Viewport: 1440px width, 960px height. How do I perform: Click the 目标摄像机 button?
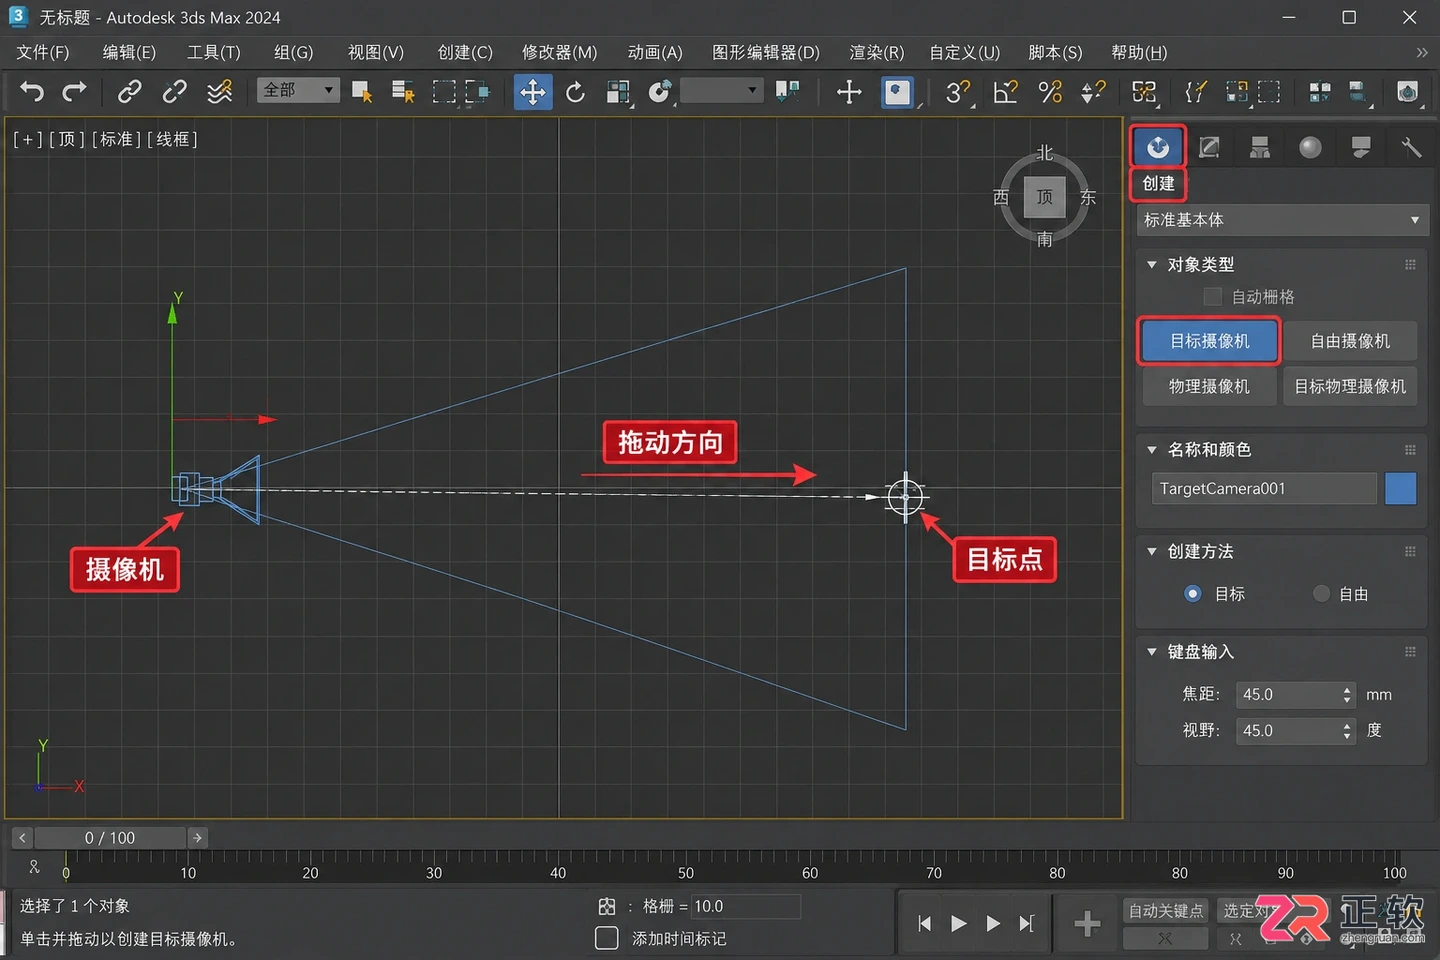point(1209,341)
